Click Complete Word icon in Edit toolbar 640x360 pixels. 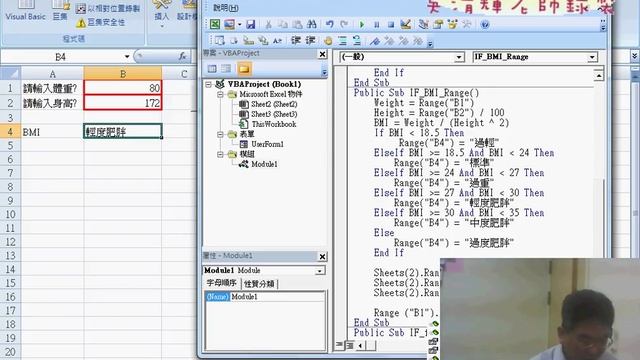point(278,40)
